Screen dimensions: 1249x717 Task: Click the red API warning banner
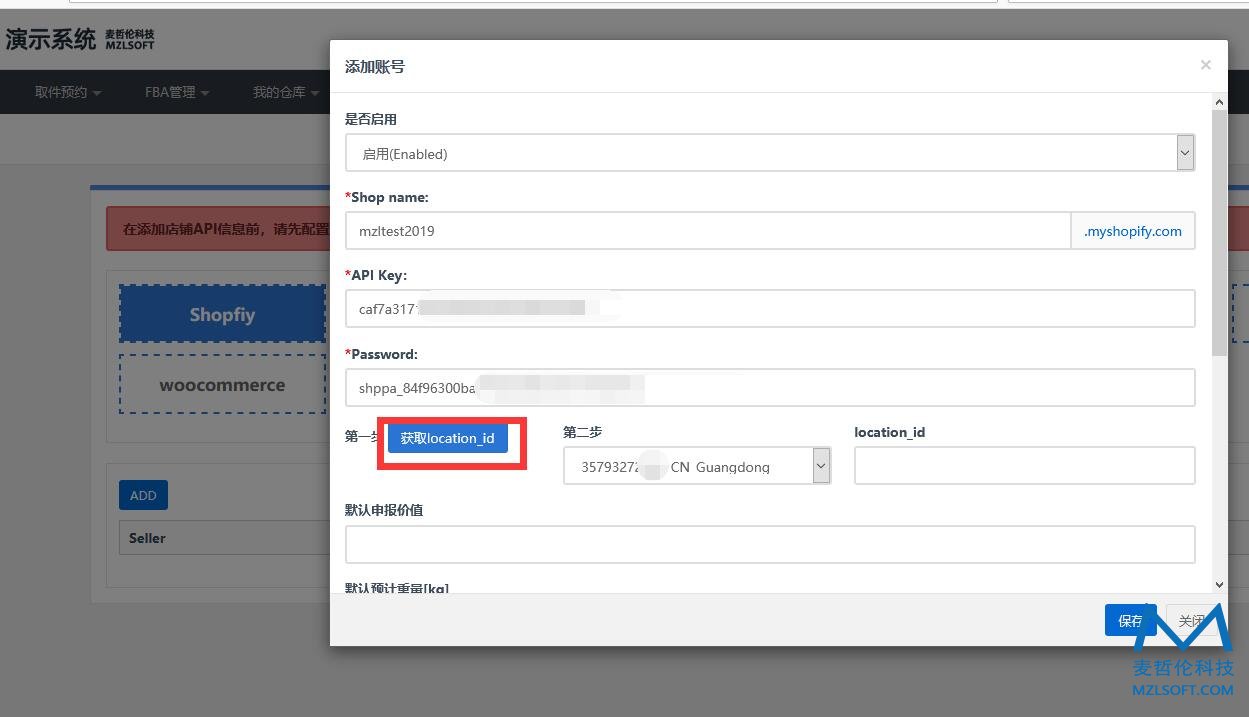coord(218,229)
